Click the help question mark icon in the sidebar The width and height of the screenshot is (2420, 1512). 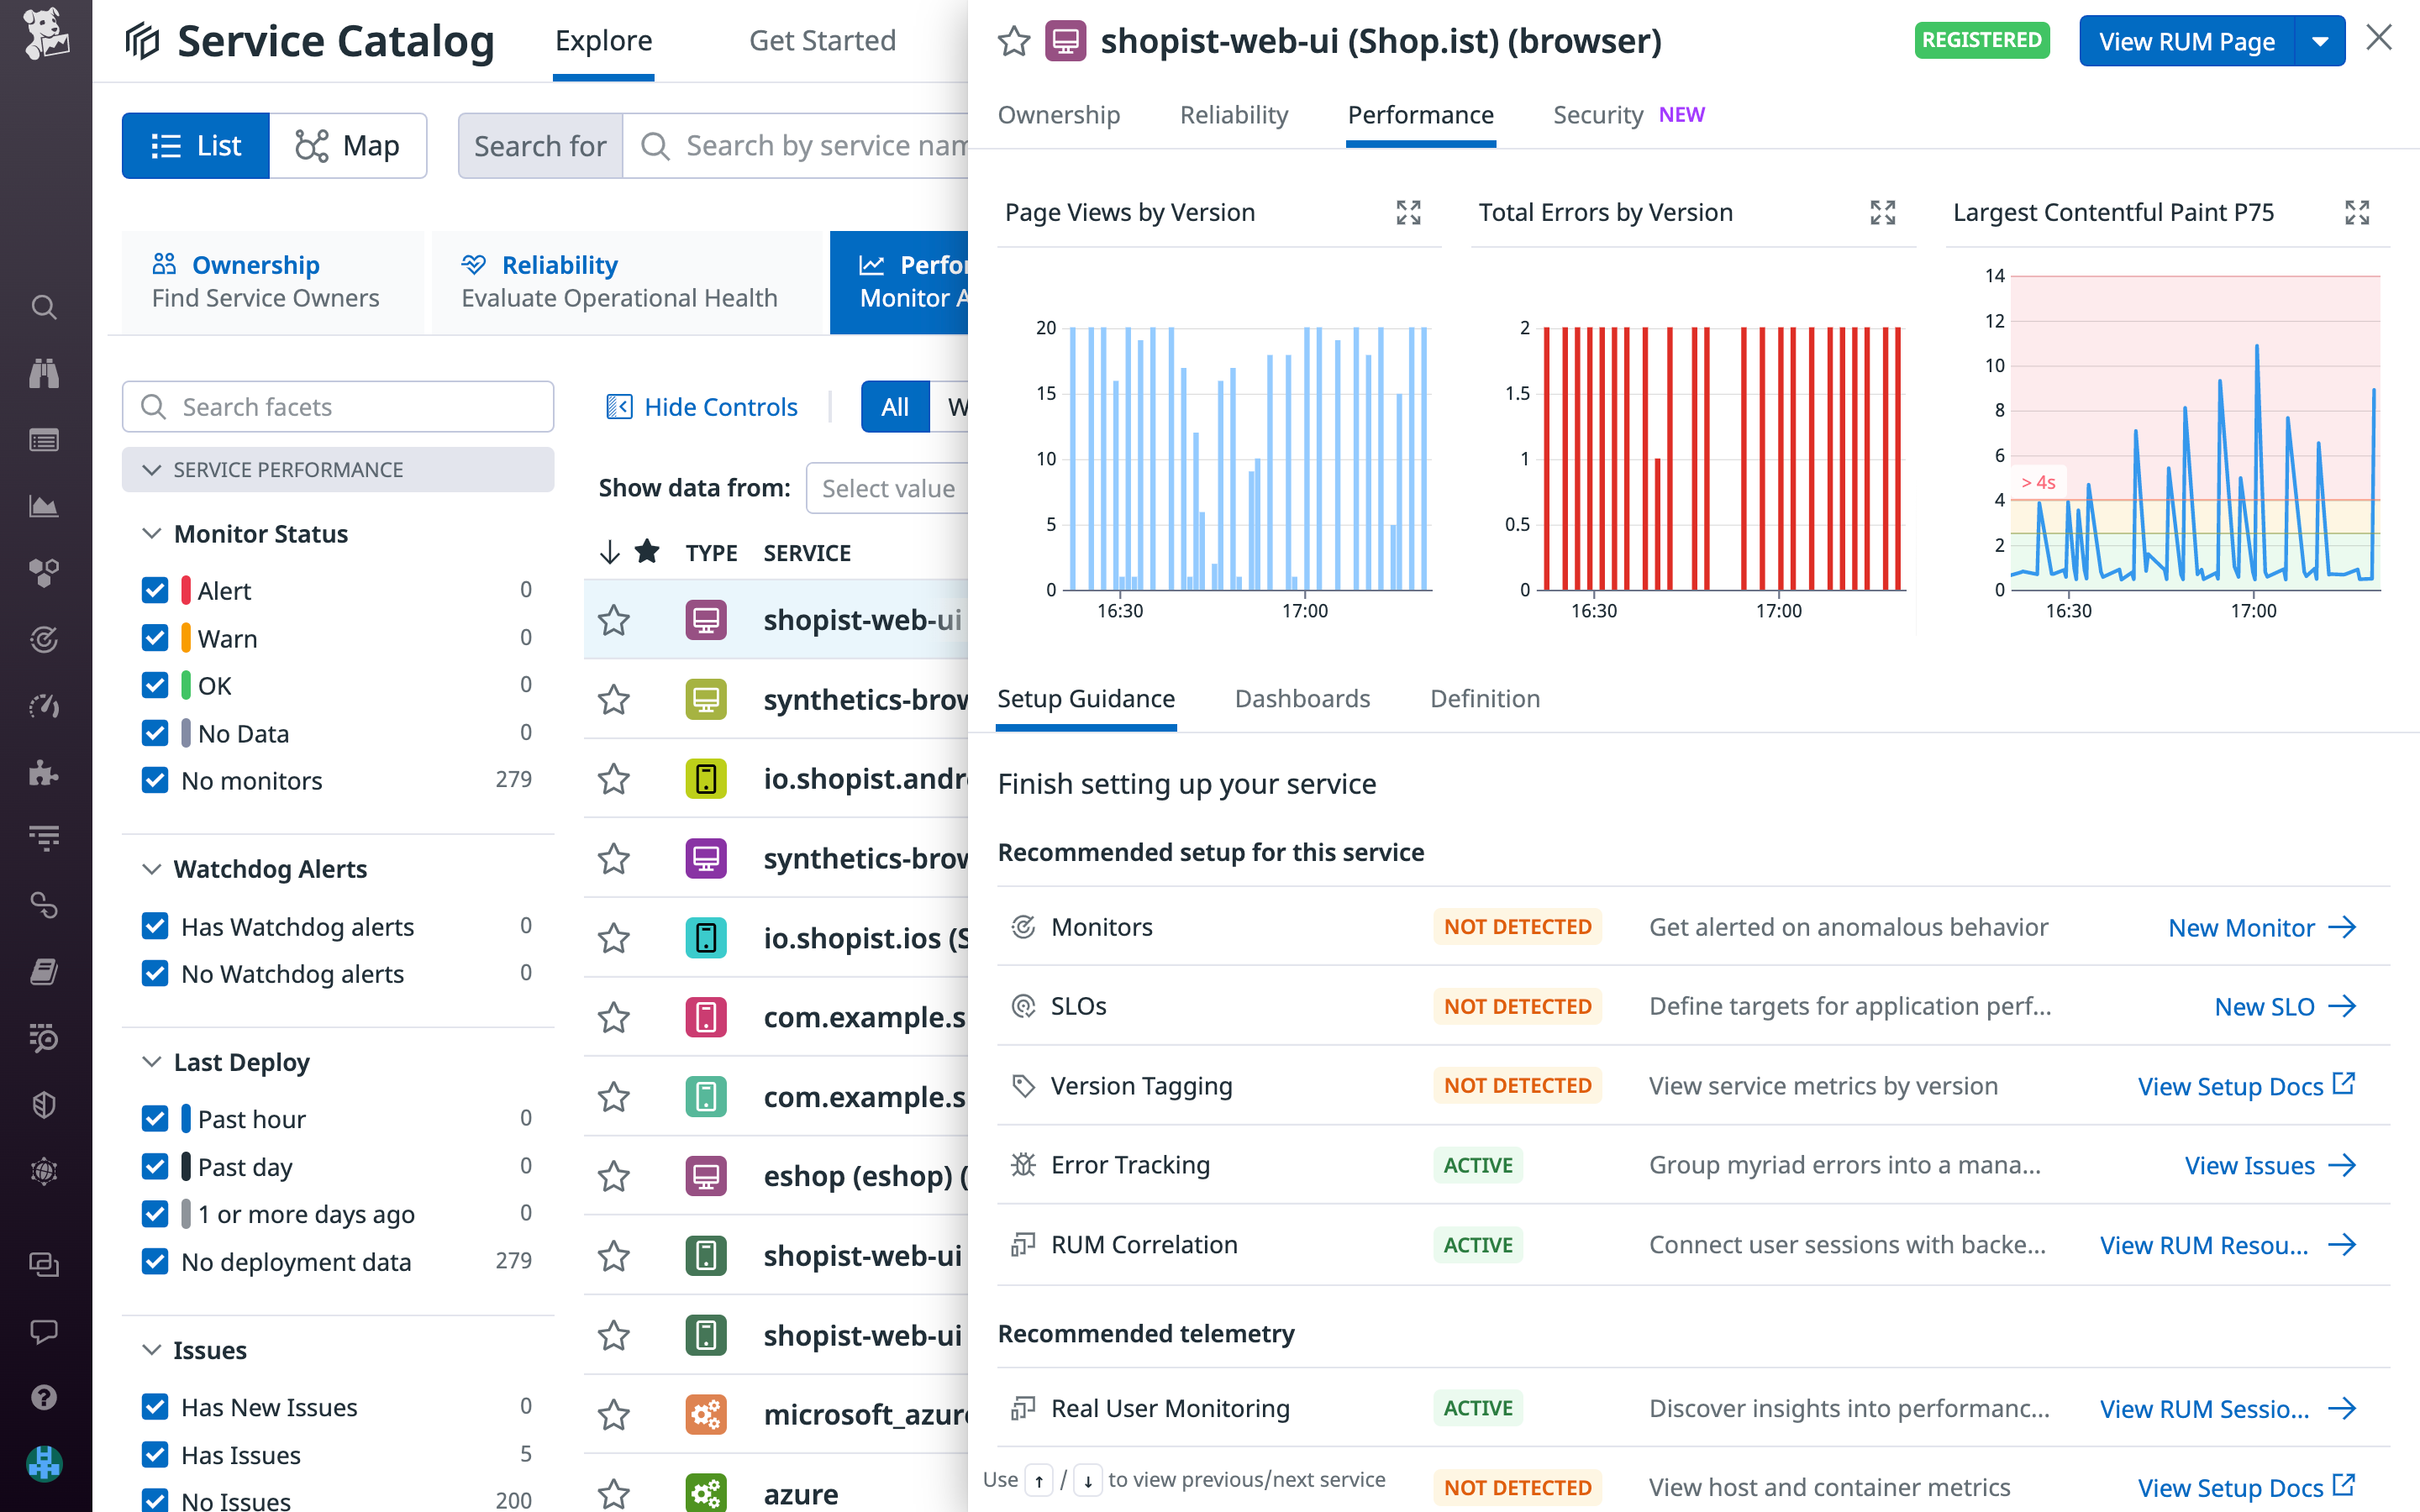pos(44,1397)
